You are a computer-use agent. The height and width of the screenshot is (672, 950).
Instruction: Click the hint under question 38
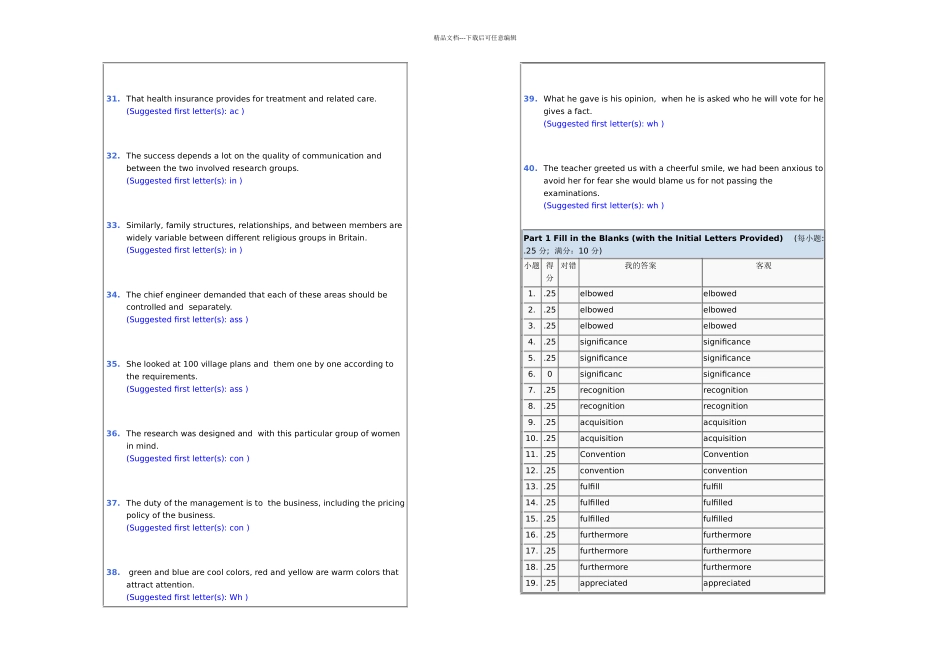(x=187, y=597)
